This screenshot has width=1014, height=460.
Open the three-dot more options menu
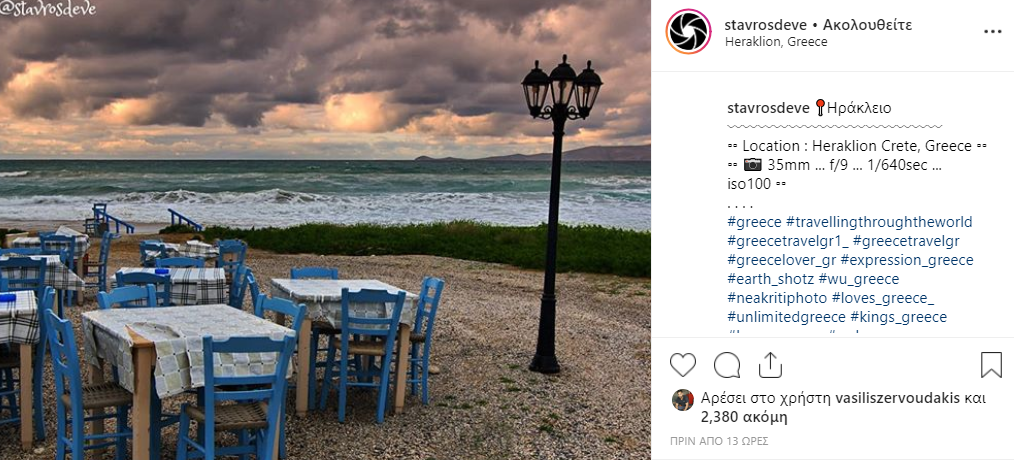(993, 32)
